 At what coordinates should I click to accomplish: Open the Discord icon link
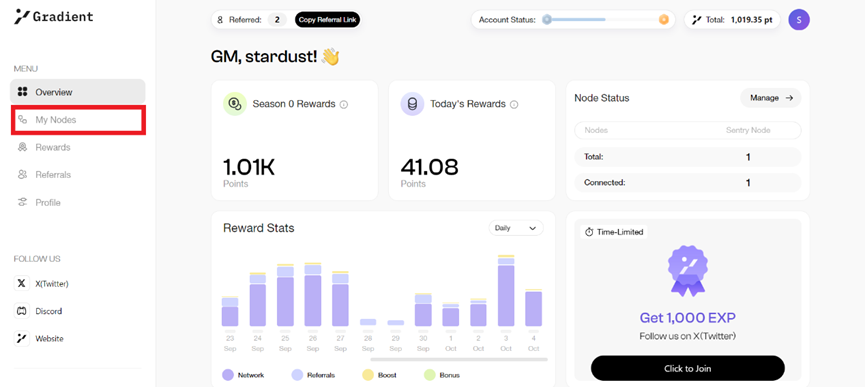point(21,311)
